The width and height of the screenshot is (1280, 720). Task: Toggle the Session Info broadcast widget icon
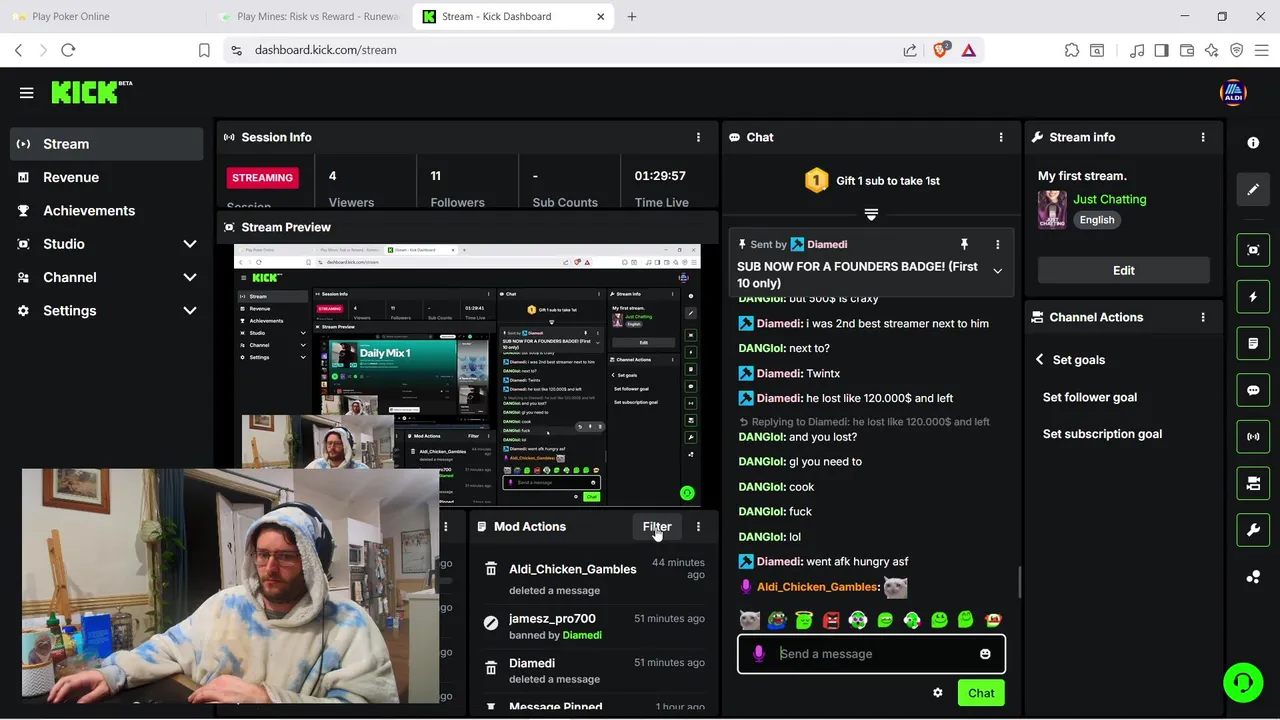tap(1253, 437)
